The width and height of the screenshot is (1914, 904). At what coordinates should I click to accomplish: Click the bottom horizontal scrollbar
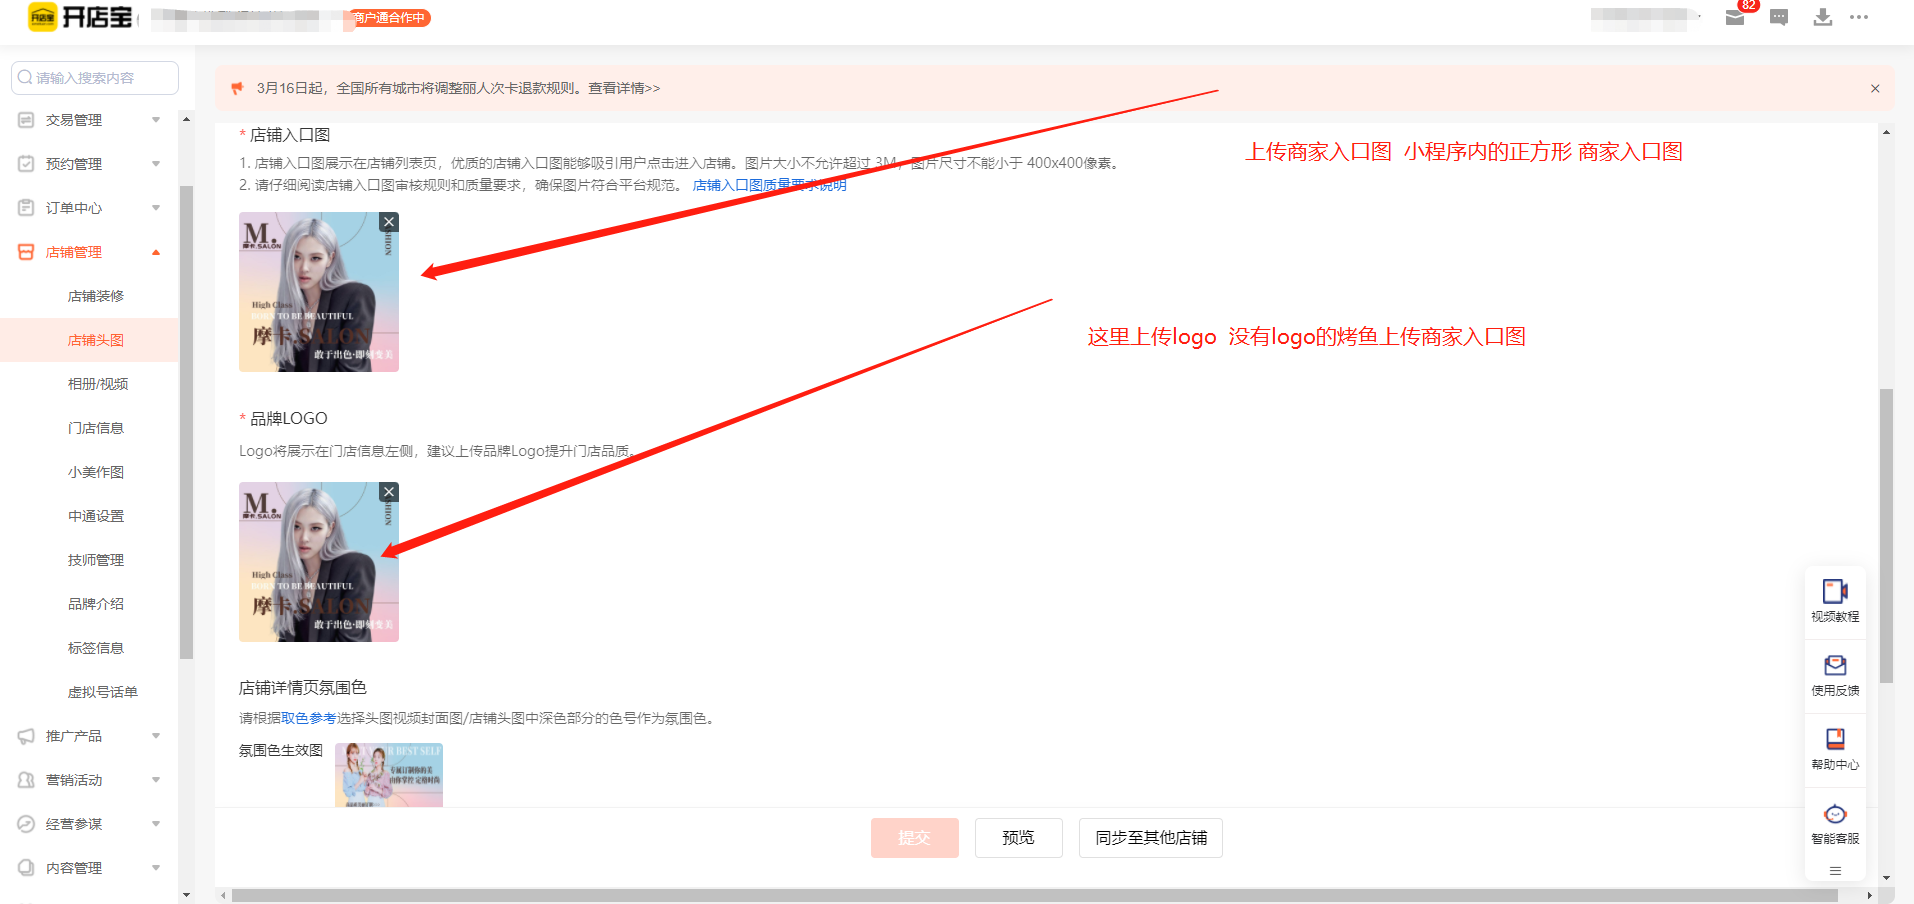[1035, 896]
